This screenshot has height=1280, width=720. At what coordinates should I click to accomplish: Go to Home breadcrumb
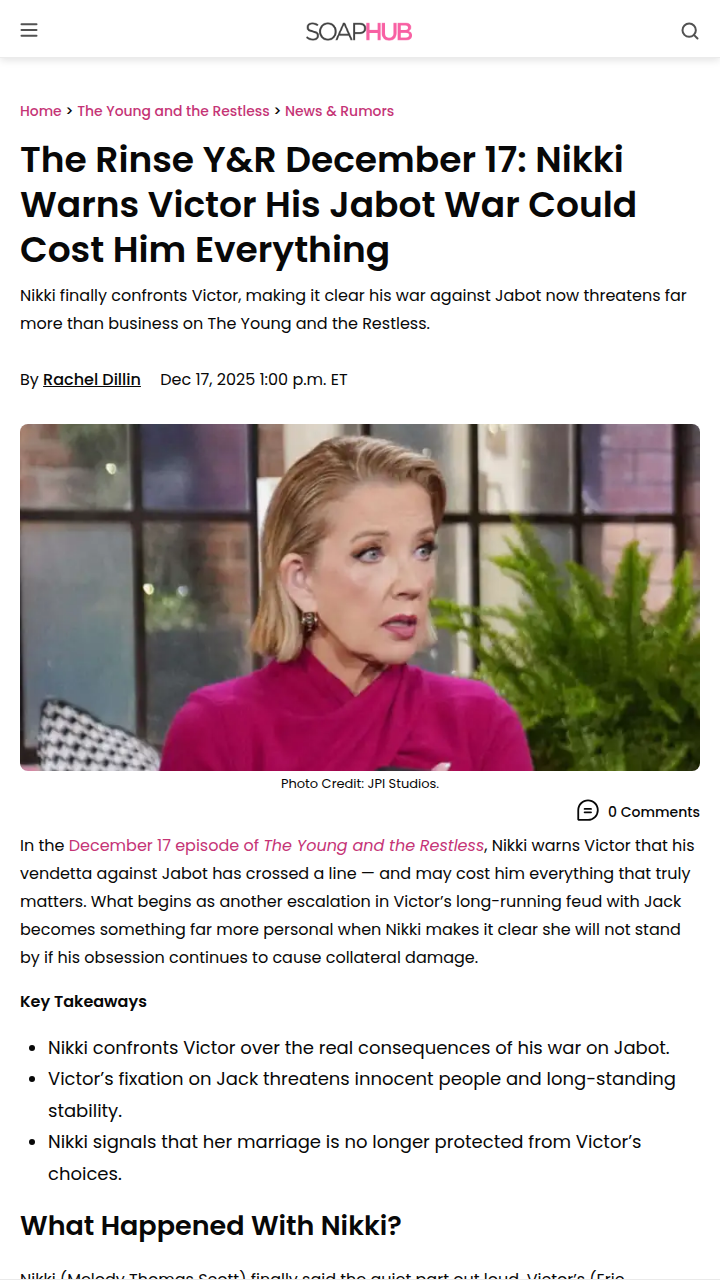41,111
